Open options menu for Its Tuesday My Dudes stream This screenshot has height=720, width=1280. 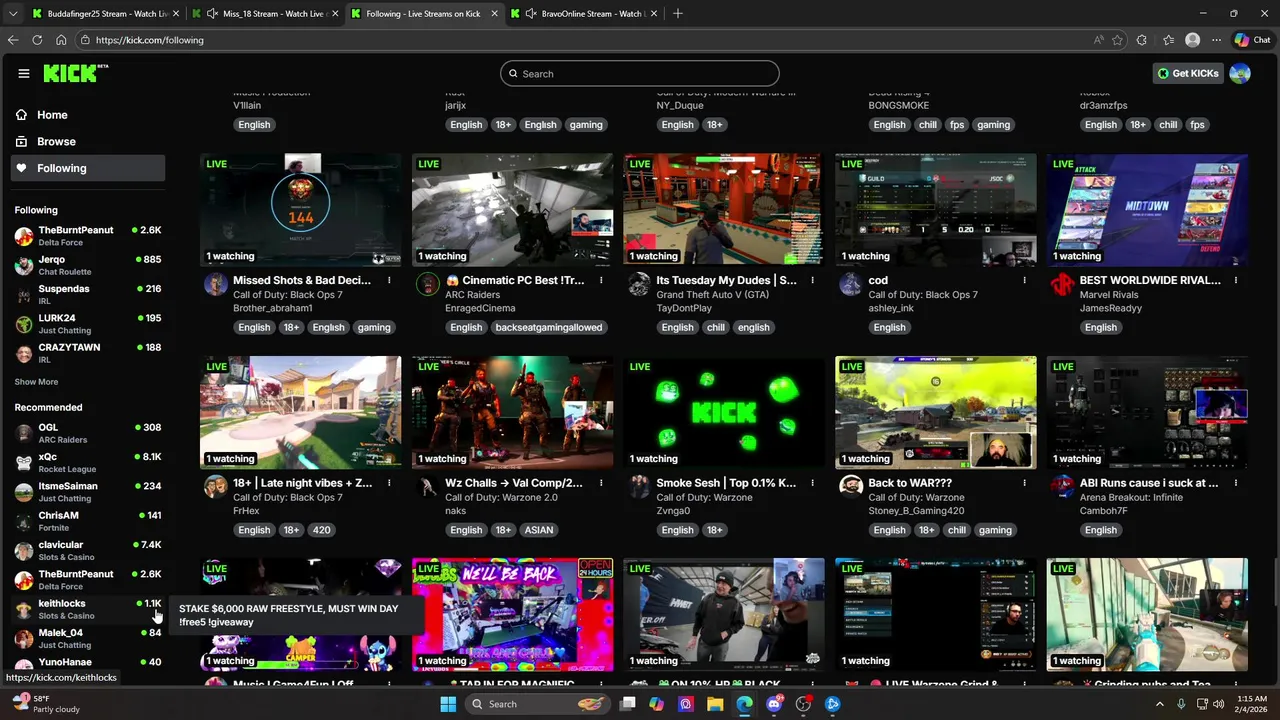(812, 281)
